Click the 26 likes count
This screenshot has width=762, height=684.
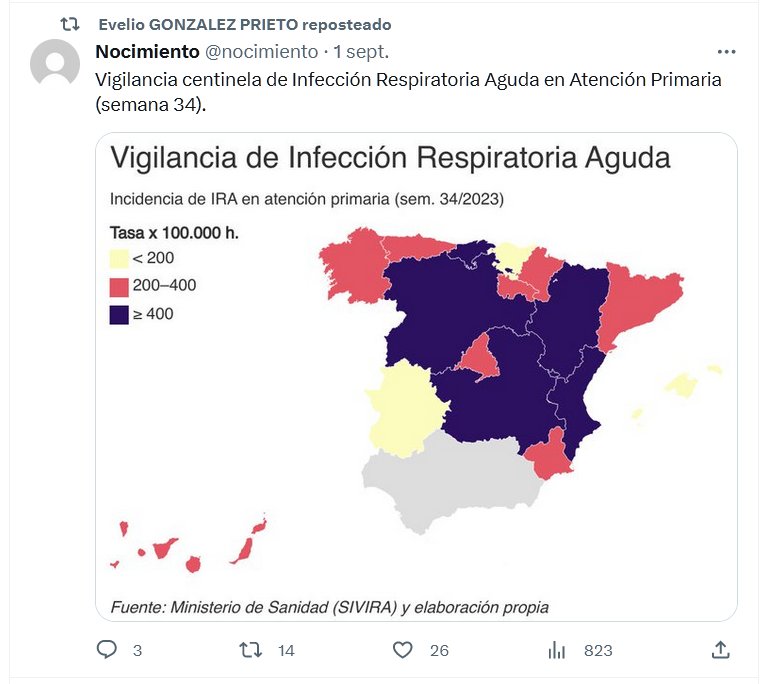click(439, 651)
